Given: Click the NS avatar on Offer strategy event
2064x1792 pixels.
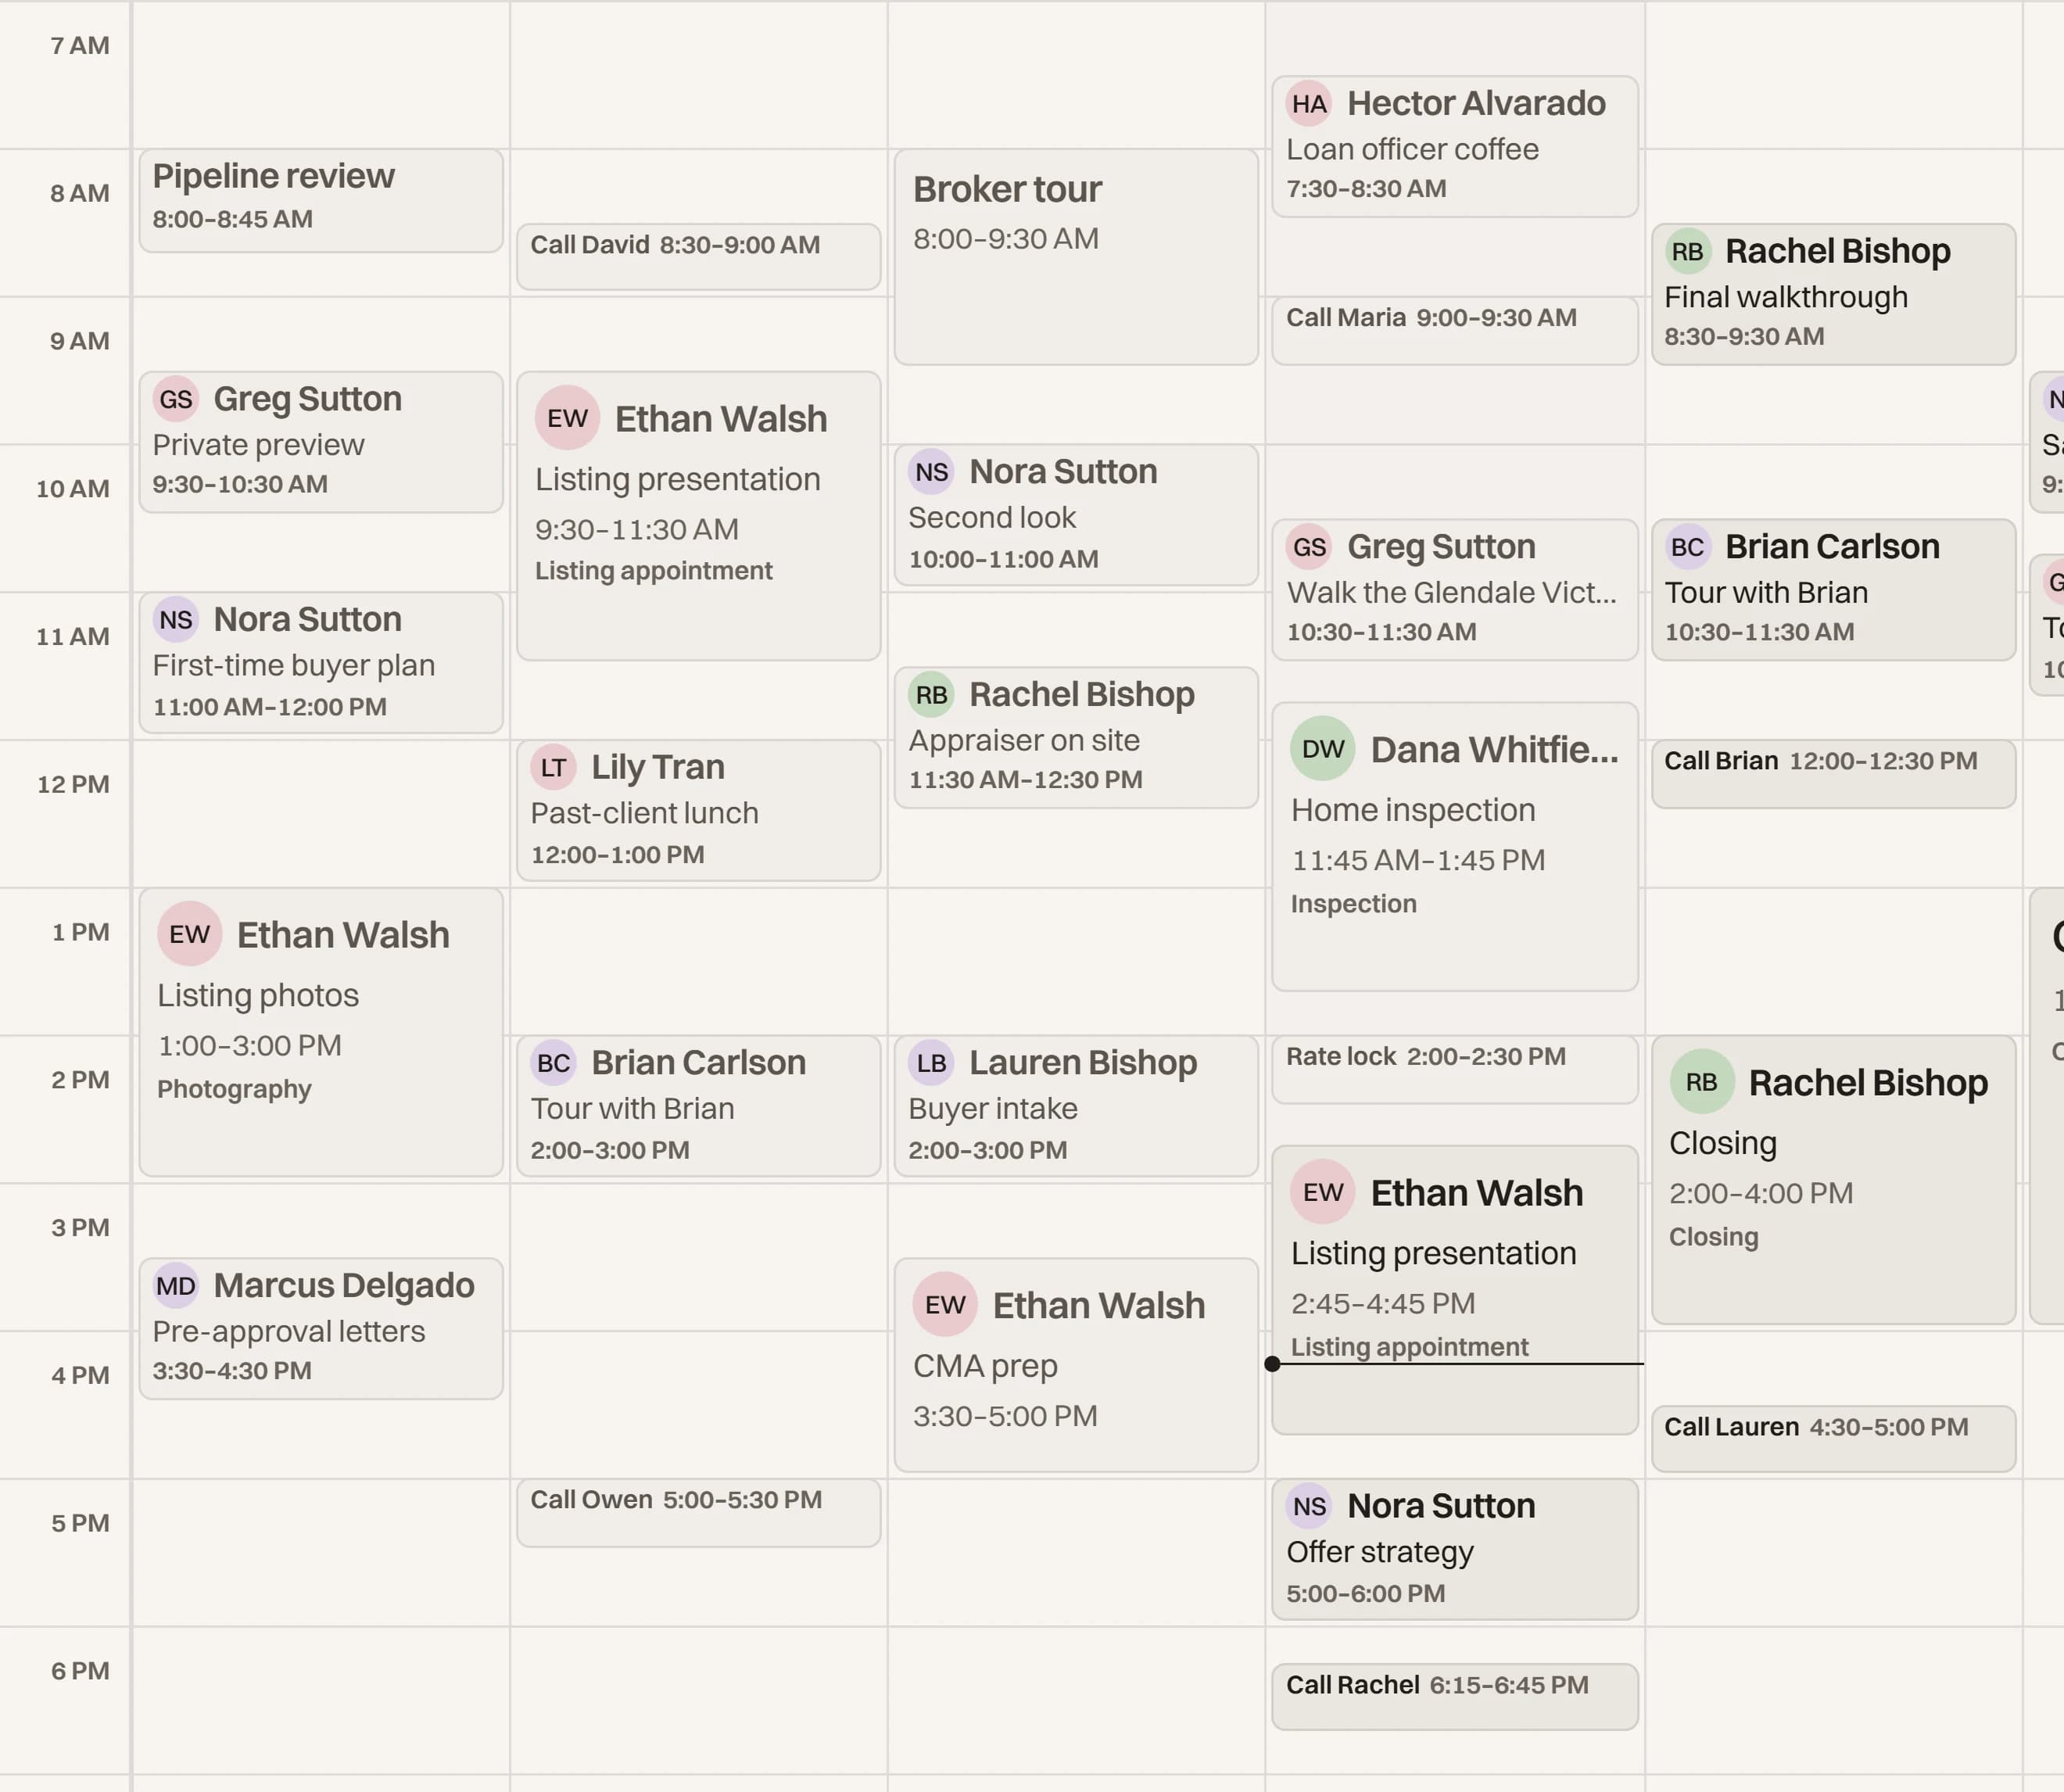Looking at the screenshot, I should pos(1309,1506).
